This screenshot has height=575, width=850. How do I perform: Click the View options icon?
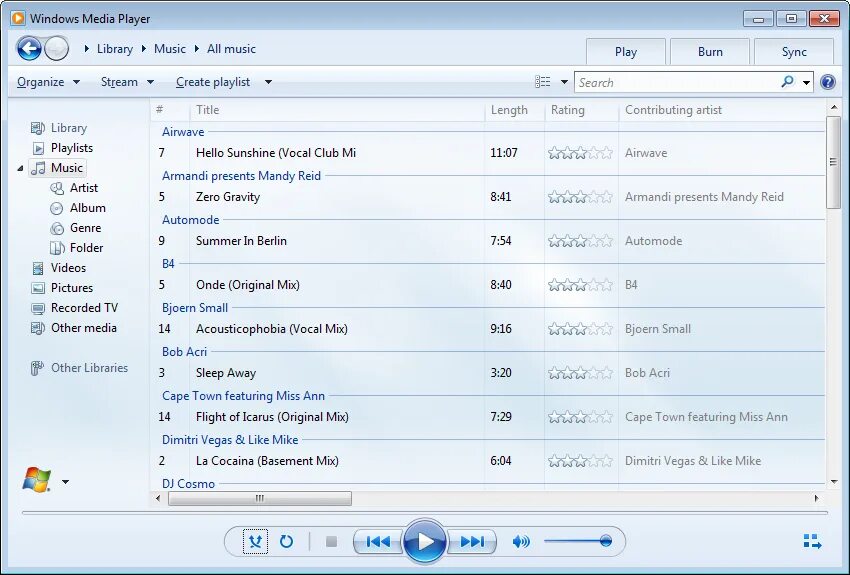542,82
